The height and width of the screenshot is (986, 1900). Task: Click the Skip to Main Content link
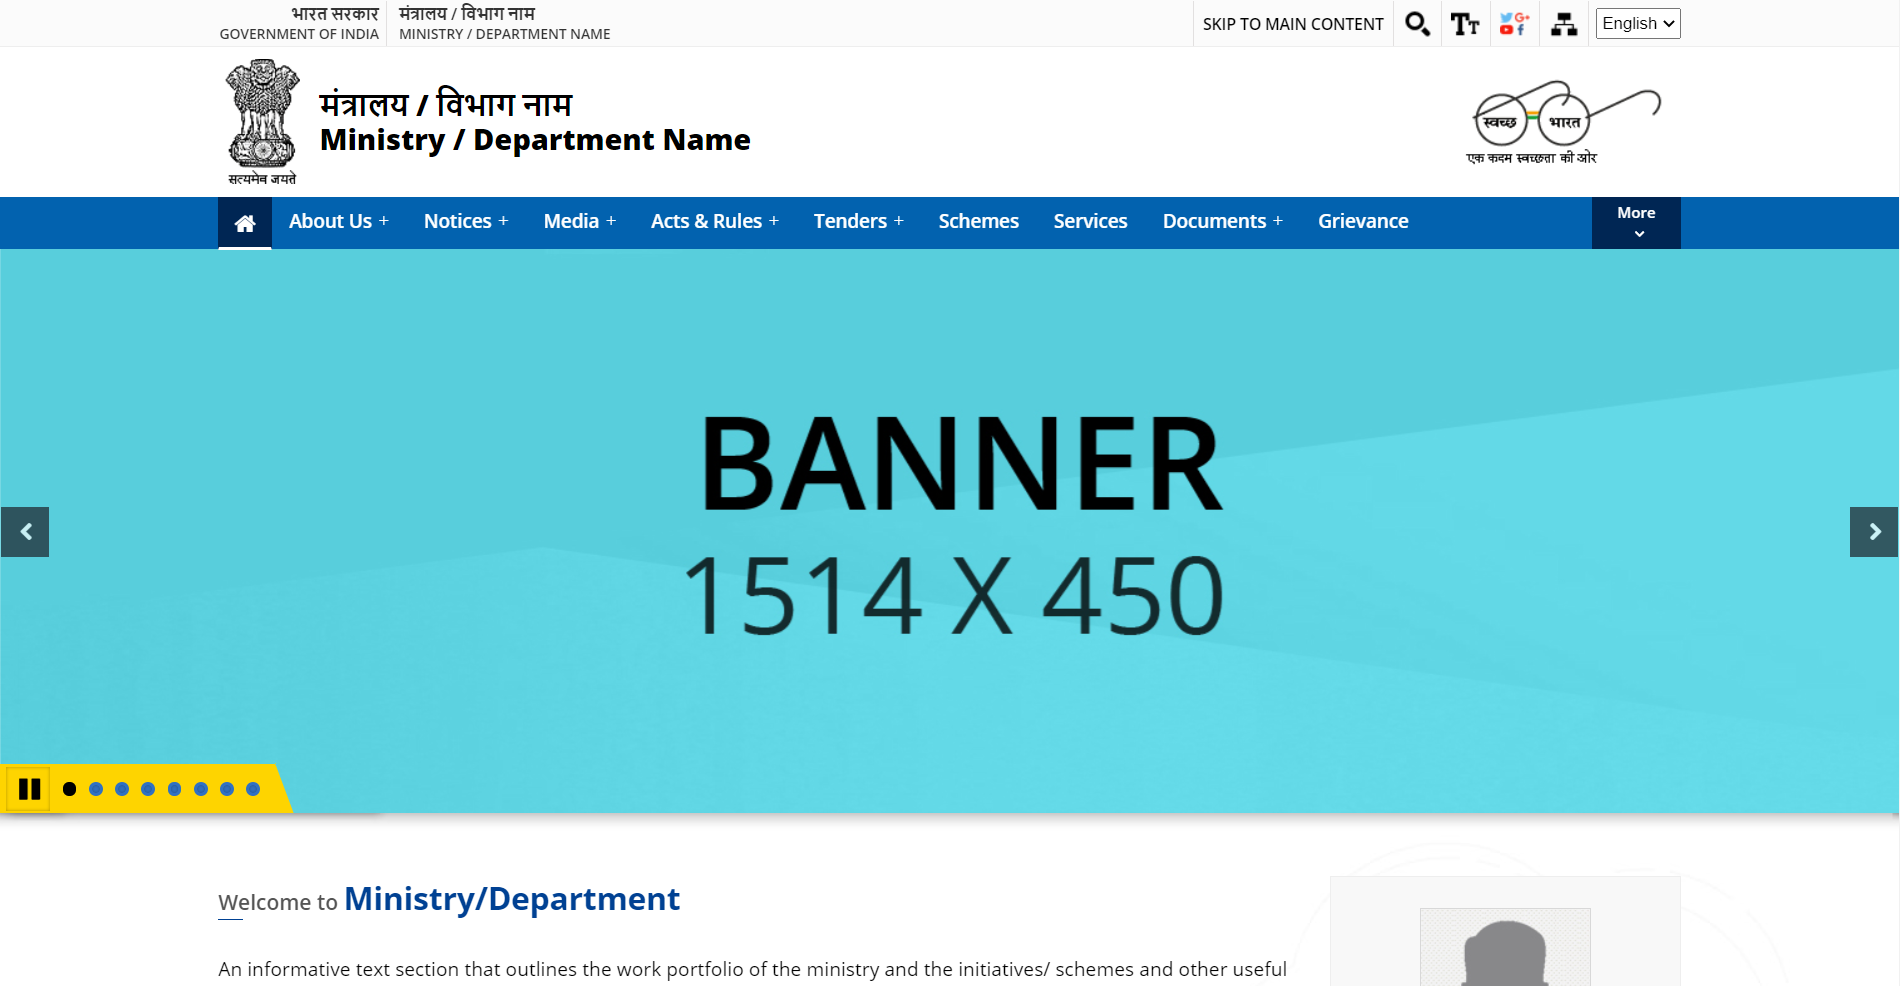[1293, 24]
